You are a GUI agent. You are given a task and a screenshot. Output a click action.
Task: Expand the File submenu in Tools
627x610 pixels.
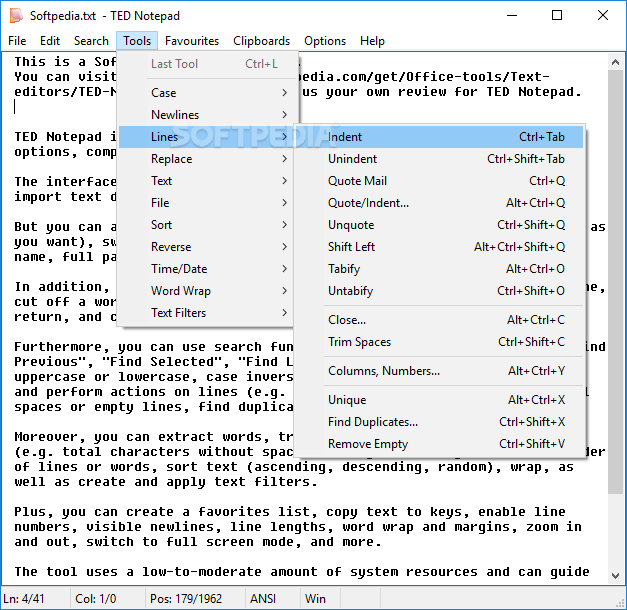coord(208,203)
